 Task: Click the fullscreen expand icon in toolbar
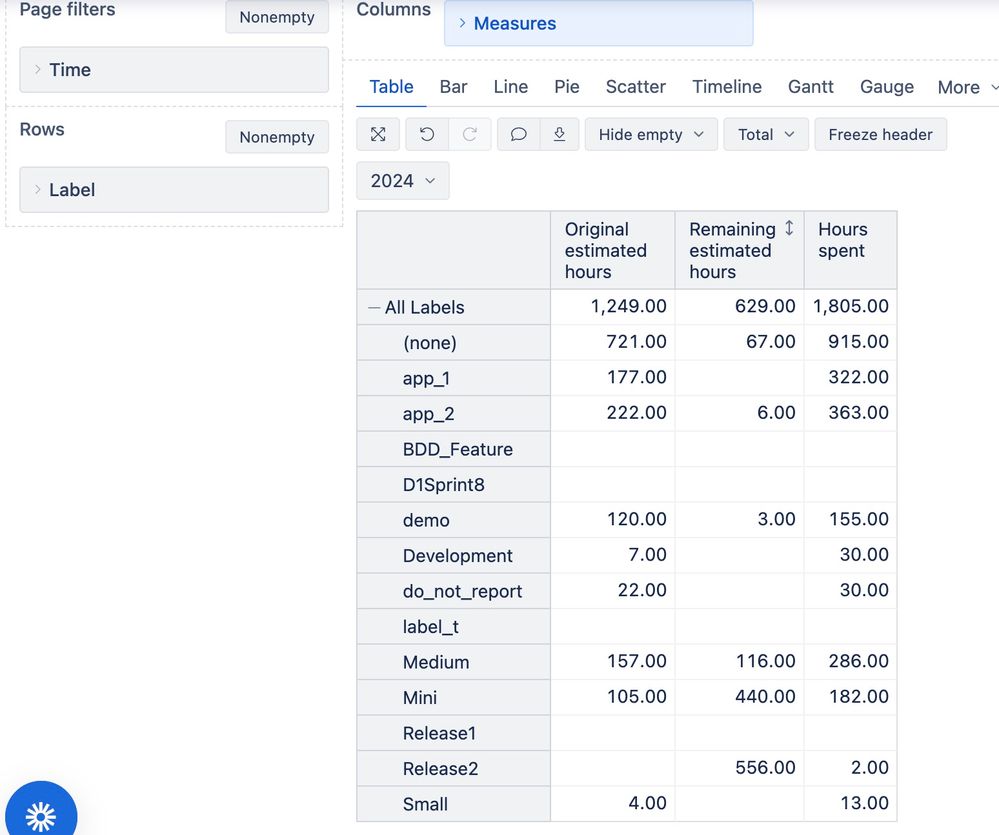click(x=378, y=134)
